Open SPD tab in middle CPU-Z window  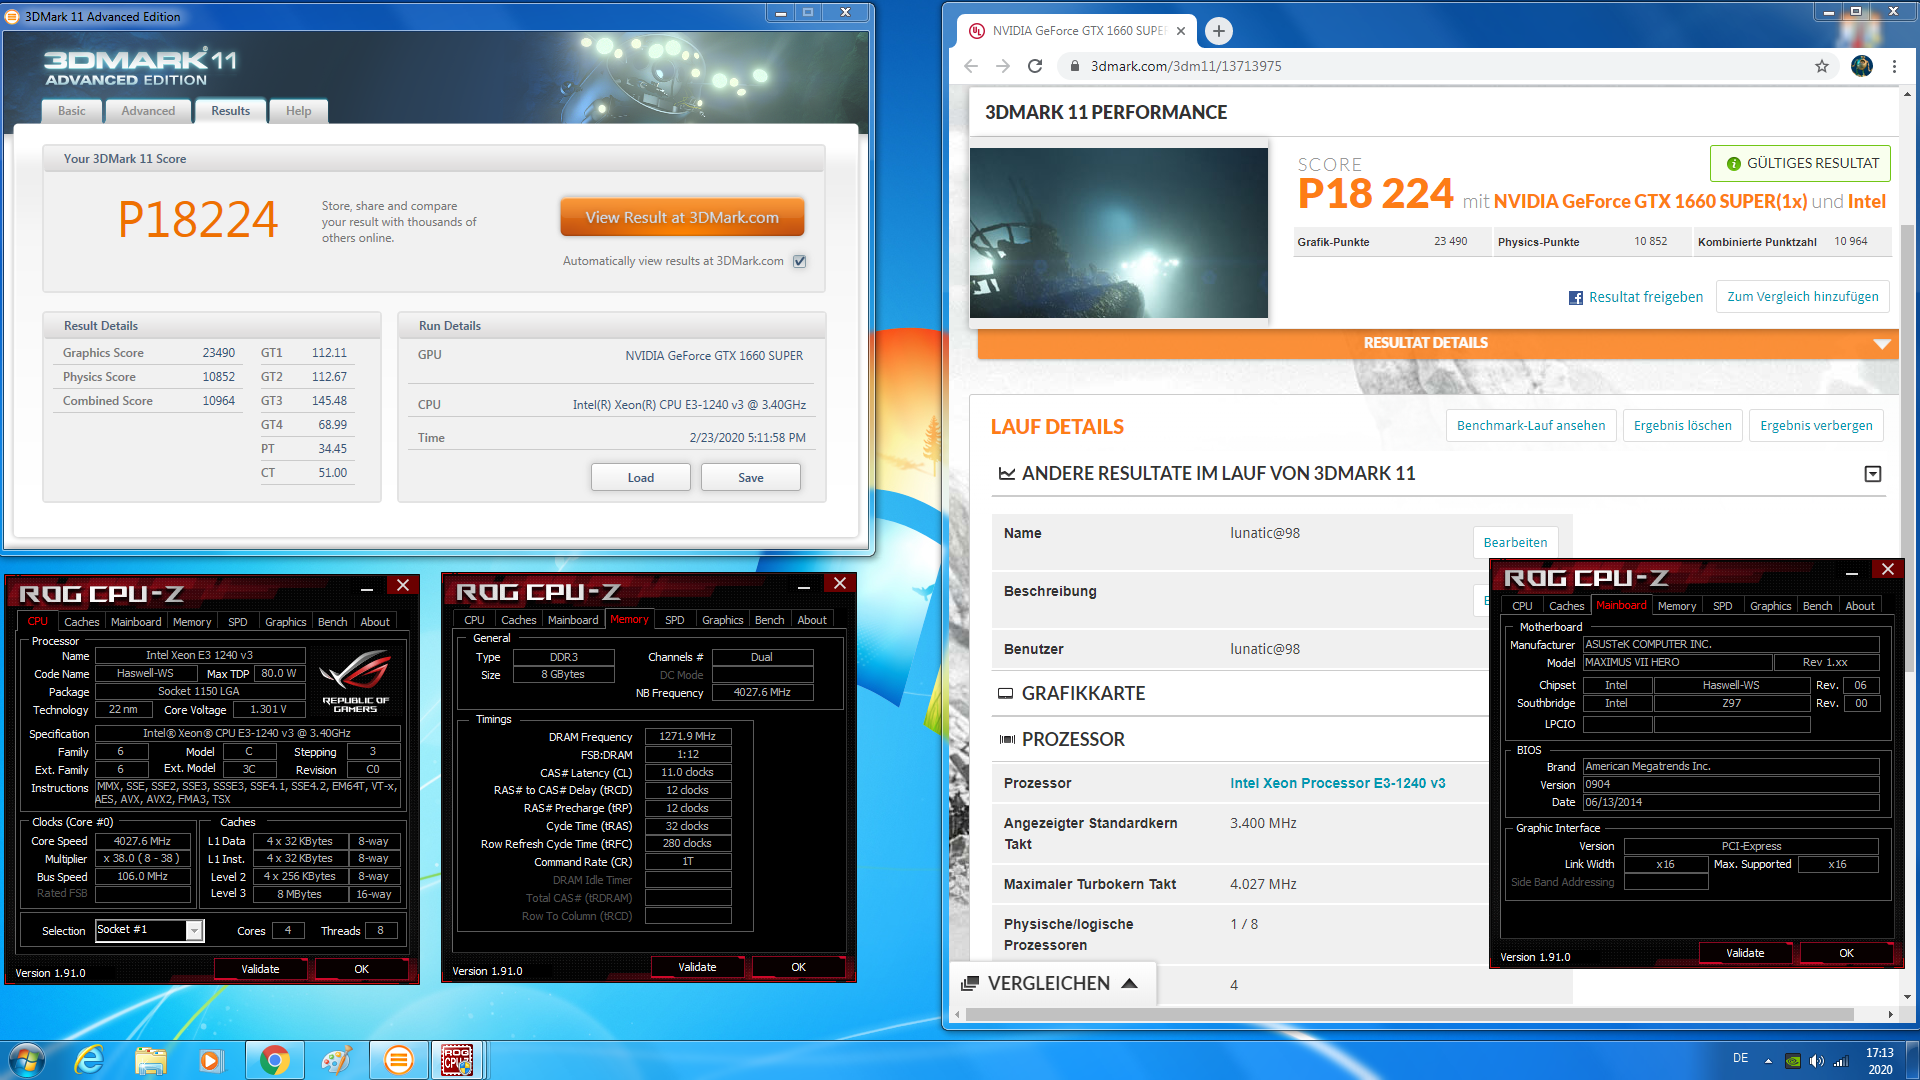coord(675,620)
